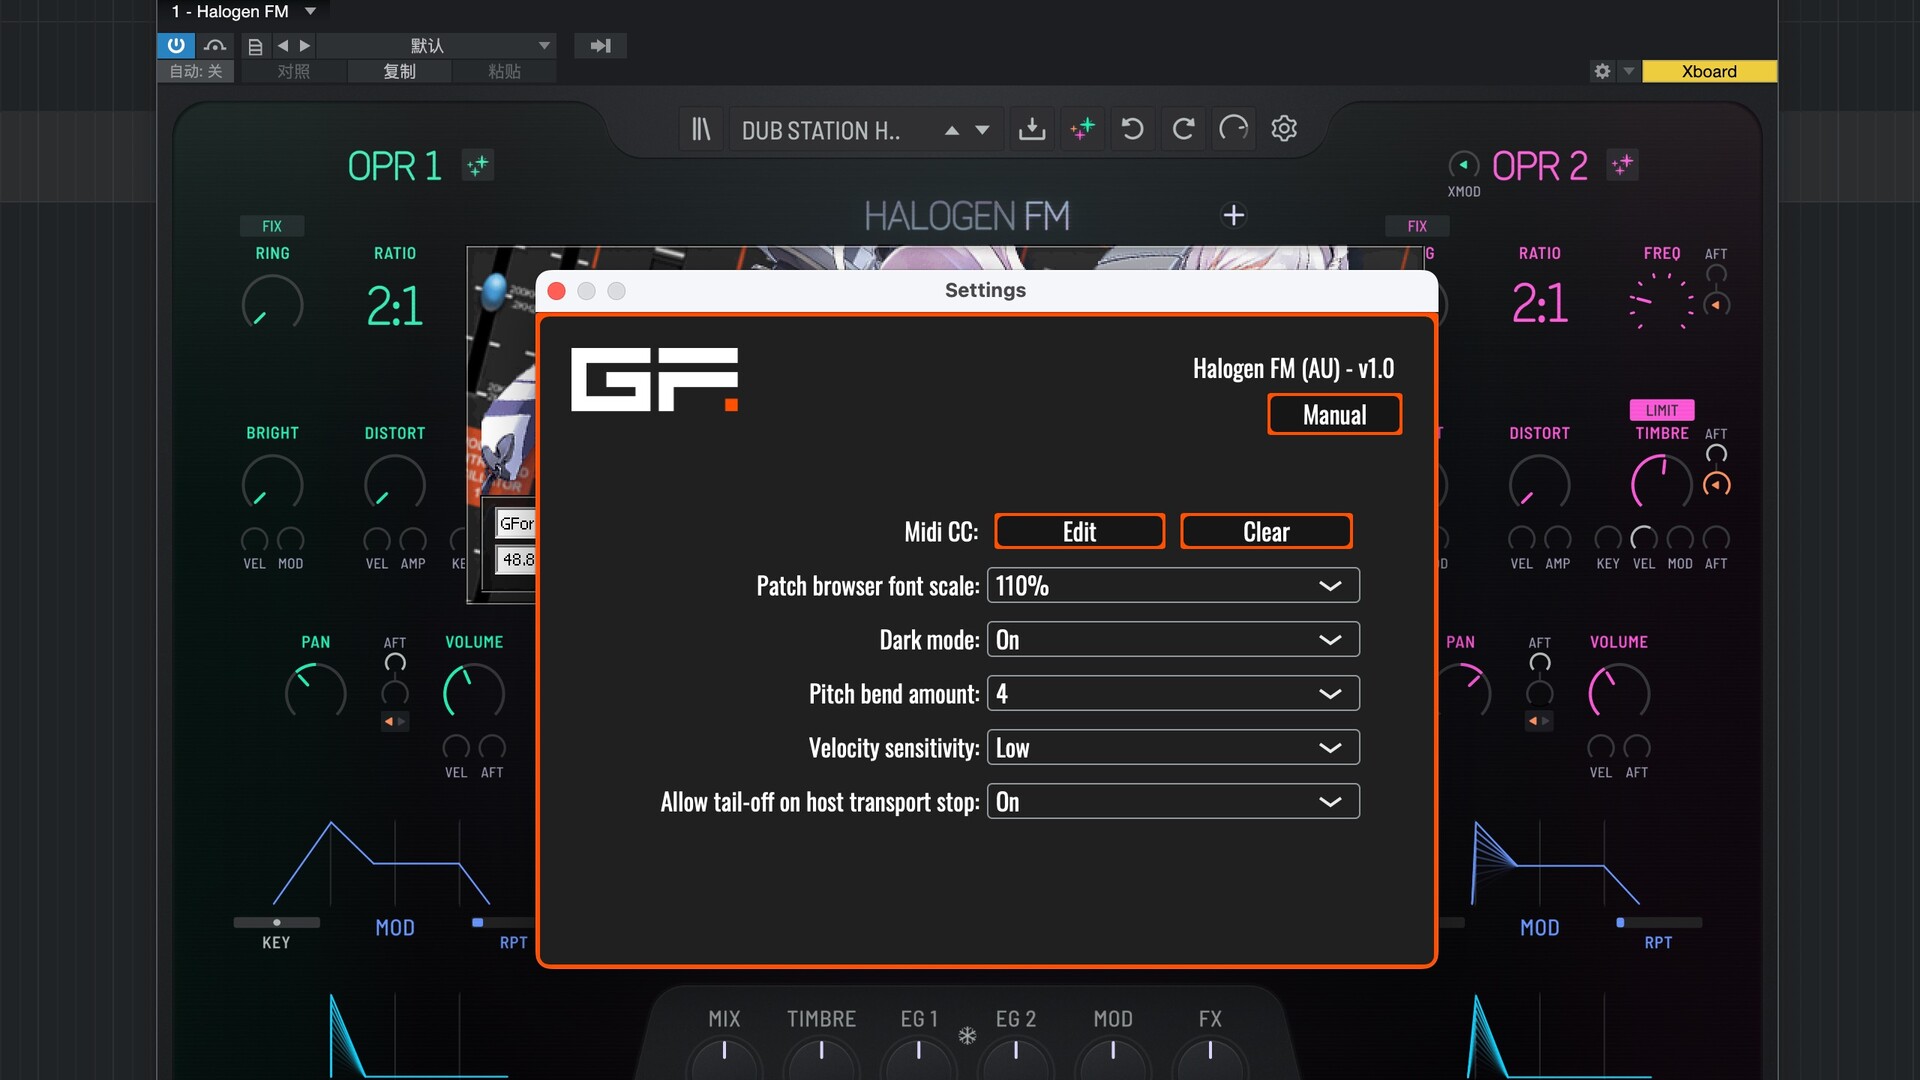This screenshot has width=1920, height=1080.
Task: Toggle the LIMIT button above TIMBRE
Action: tap(1662, 410)
